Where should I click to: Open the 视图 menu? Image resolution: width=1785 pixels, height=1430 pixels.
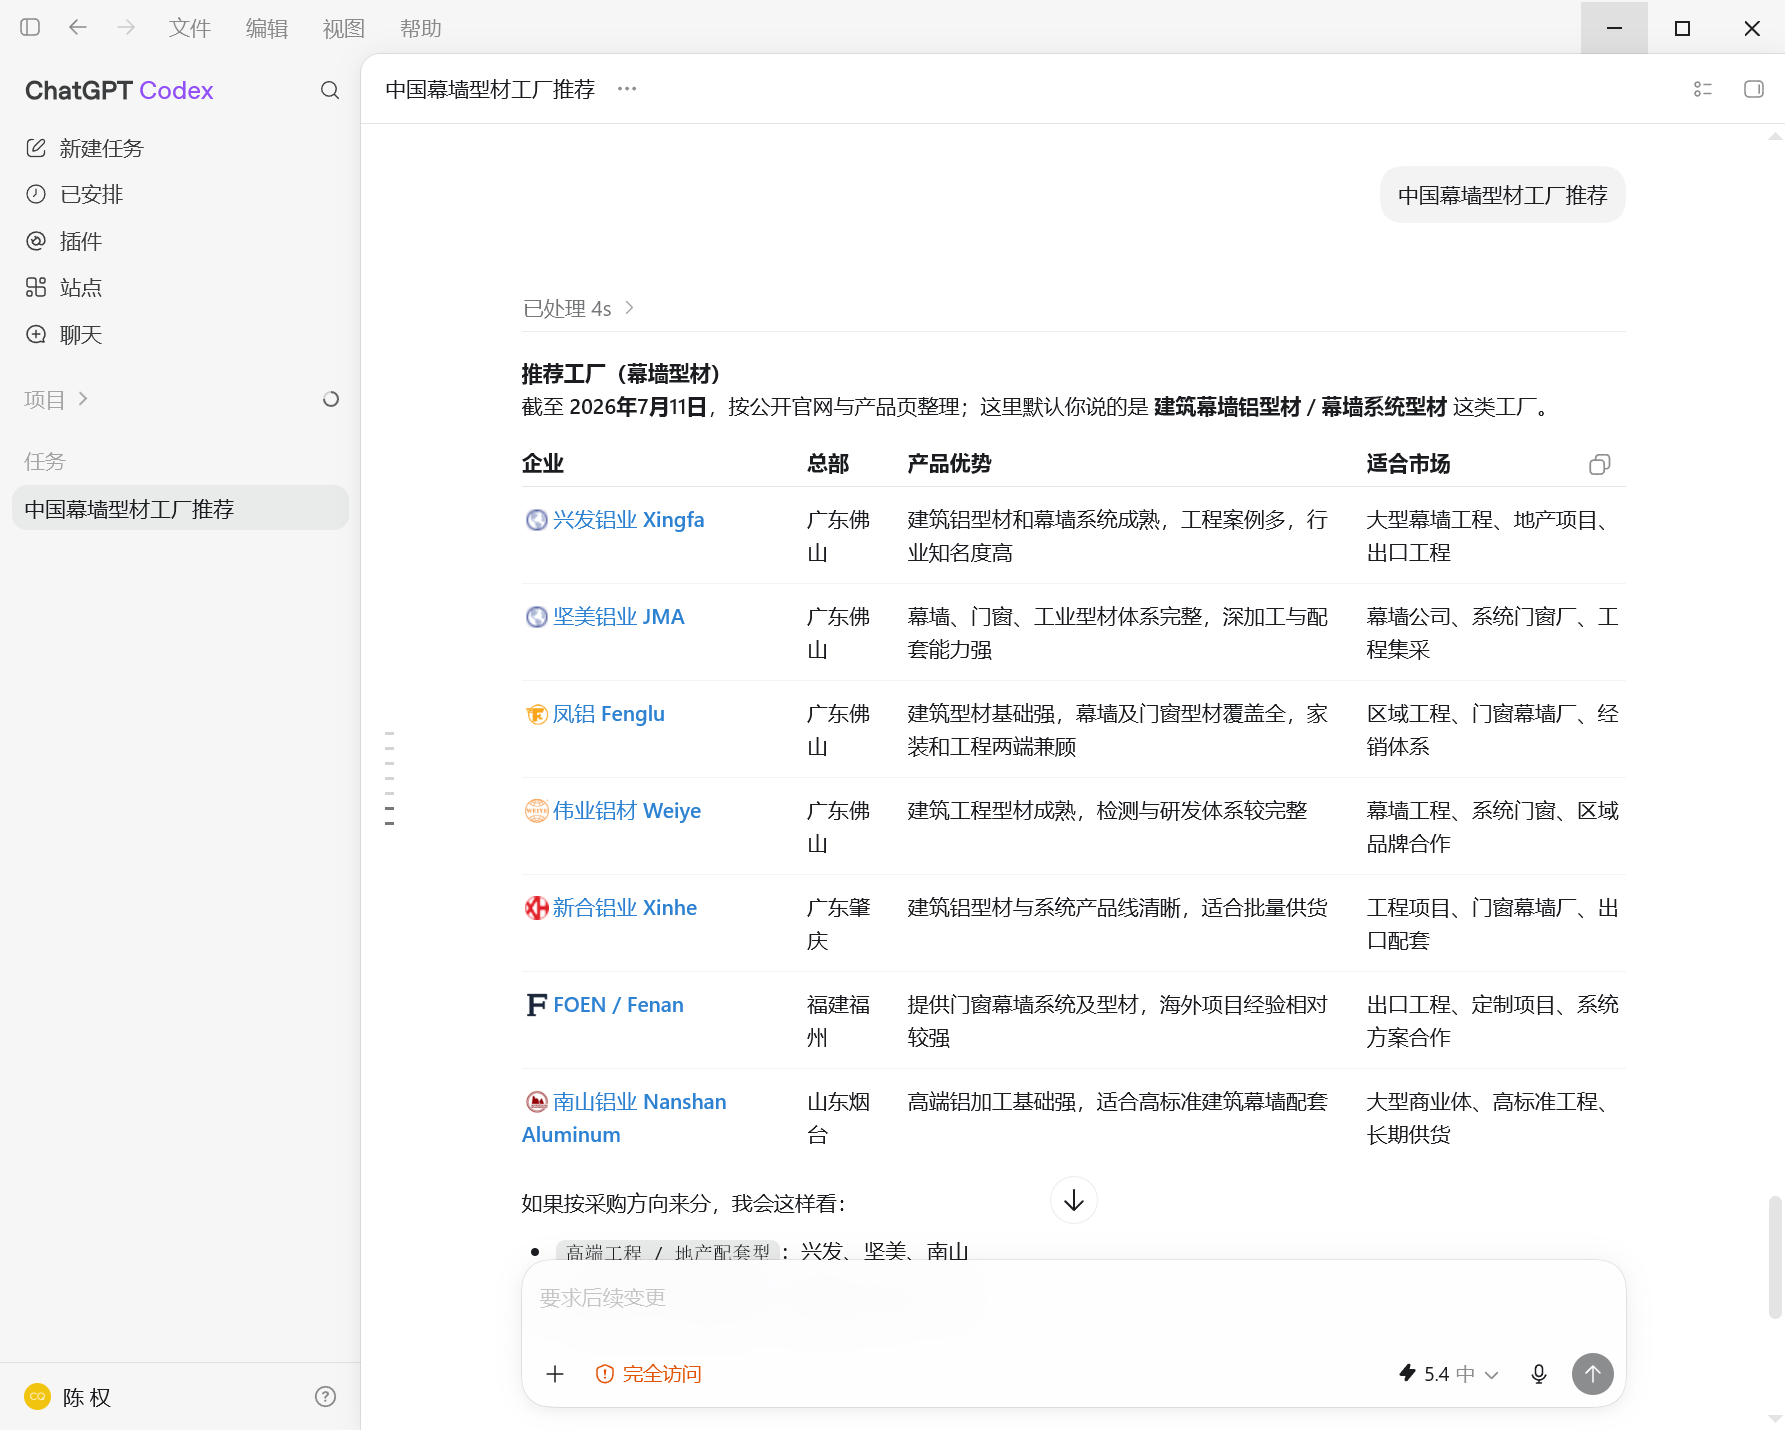click(x=344, y=29)
